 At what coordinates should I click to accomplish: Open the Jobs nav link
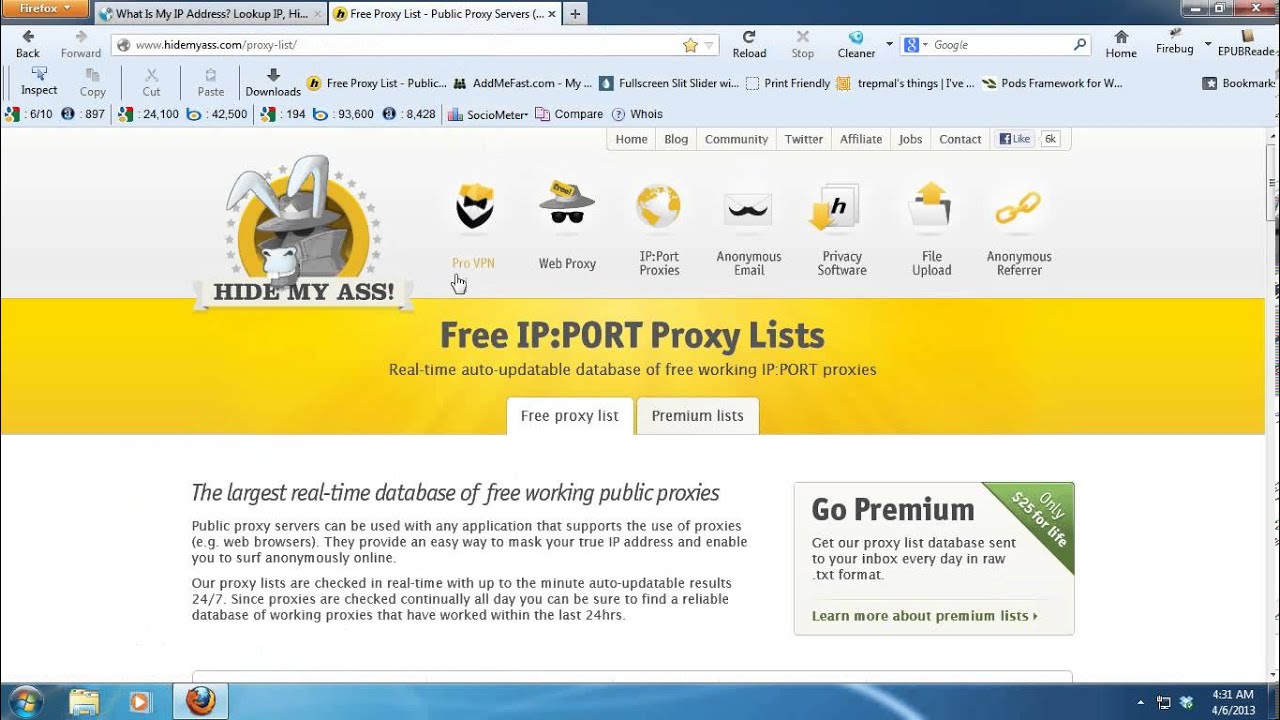(910, 139)
